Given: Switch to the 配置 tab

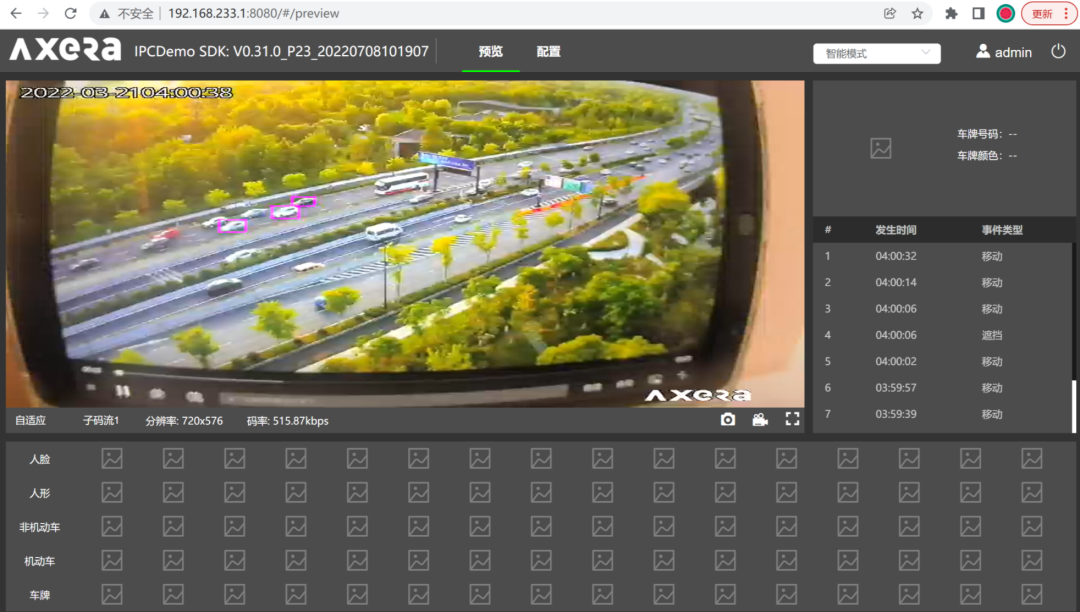Looking at the screenshot, I should point(548,52).
